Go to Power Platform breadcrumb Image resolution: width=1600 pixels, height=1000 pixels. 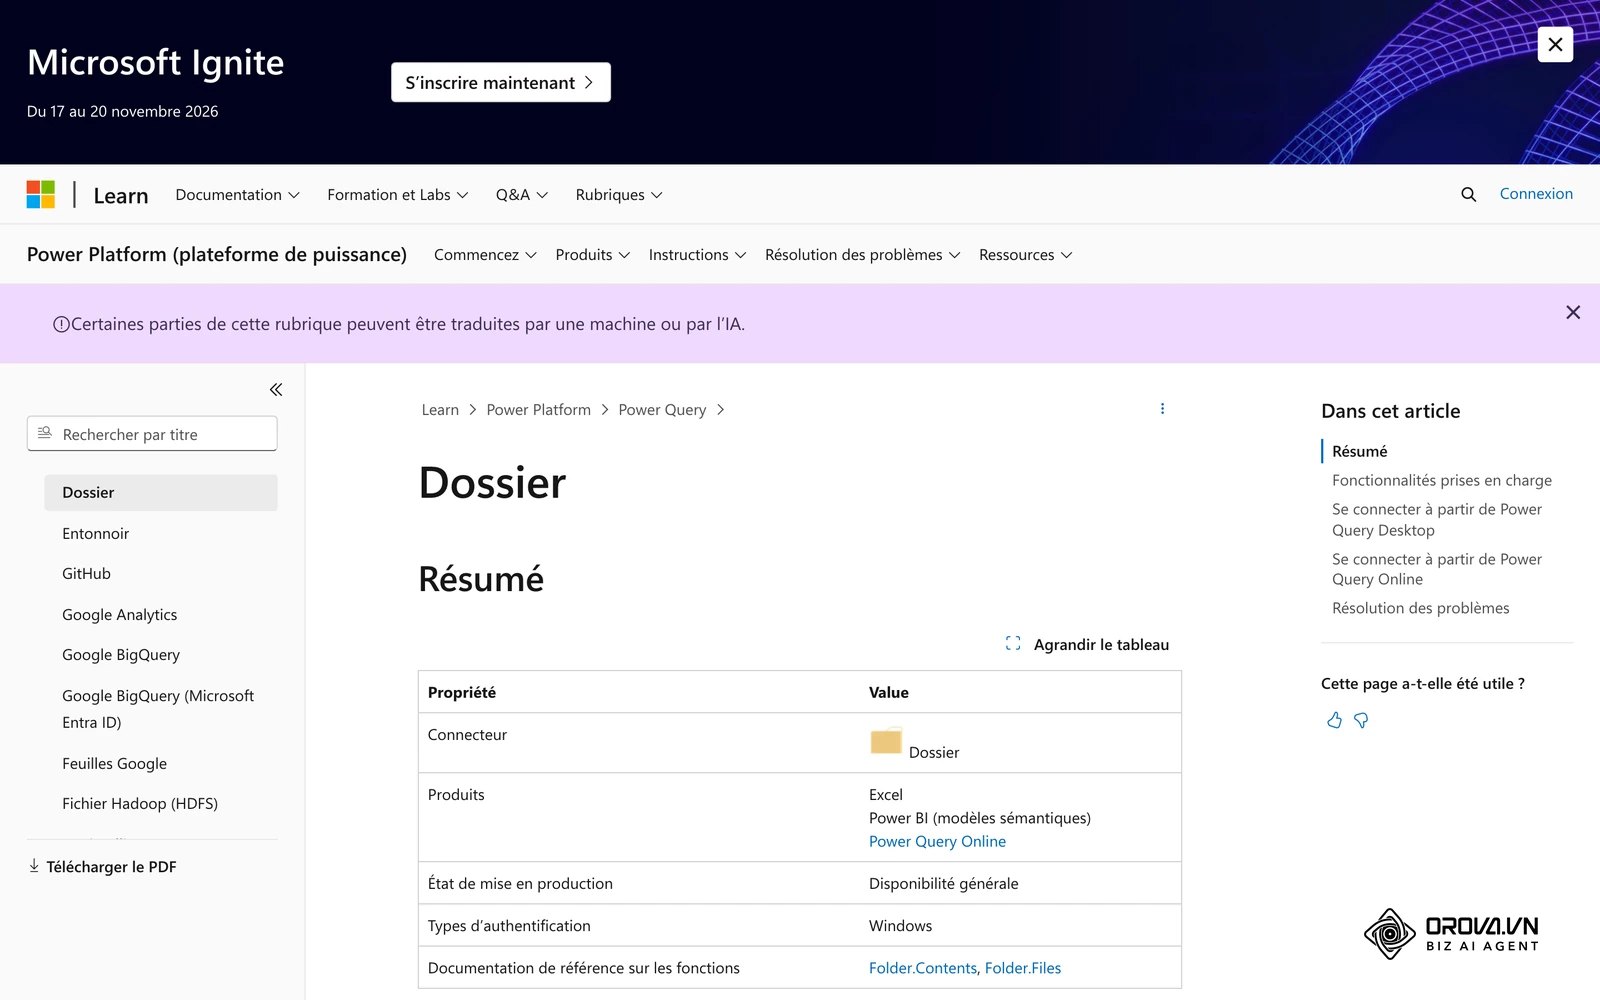point(539,409)
